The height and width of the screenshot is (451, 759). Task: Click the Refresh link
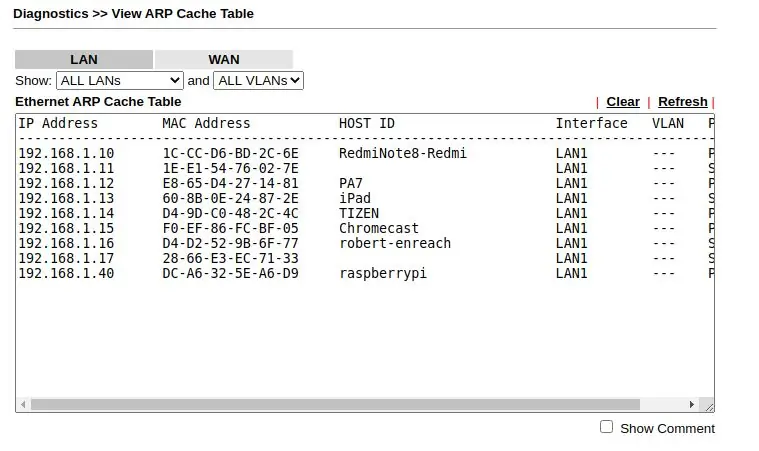683,102
